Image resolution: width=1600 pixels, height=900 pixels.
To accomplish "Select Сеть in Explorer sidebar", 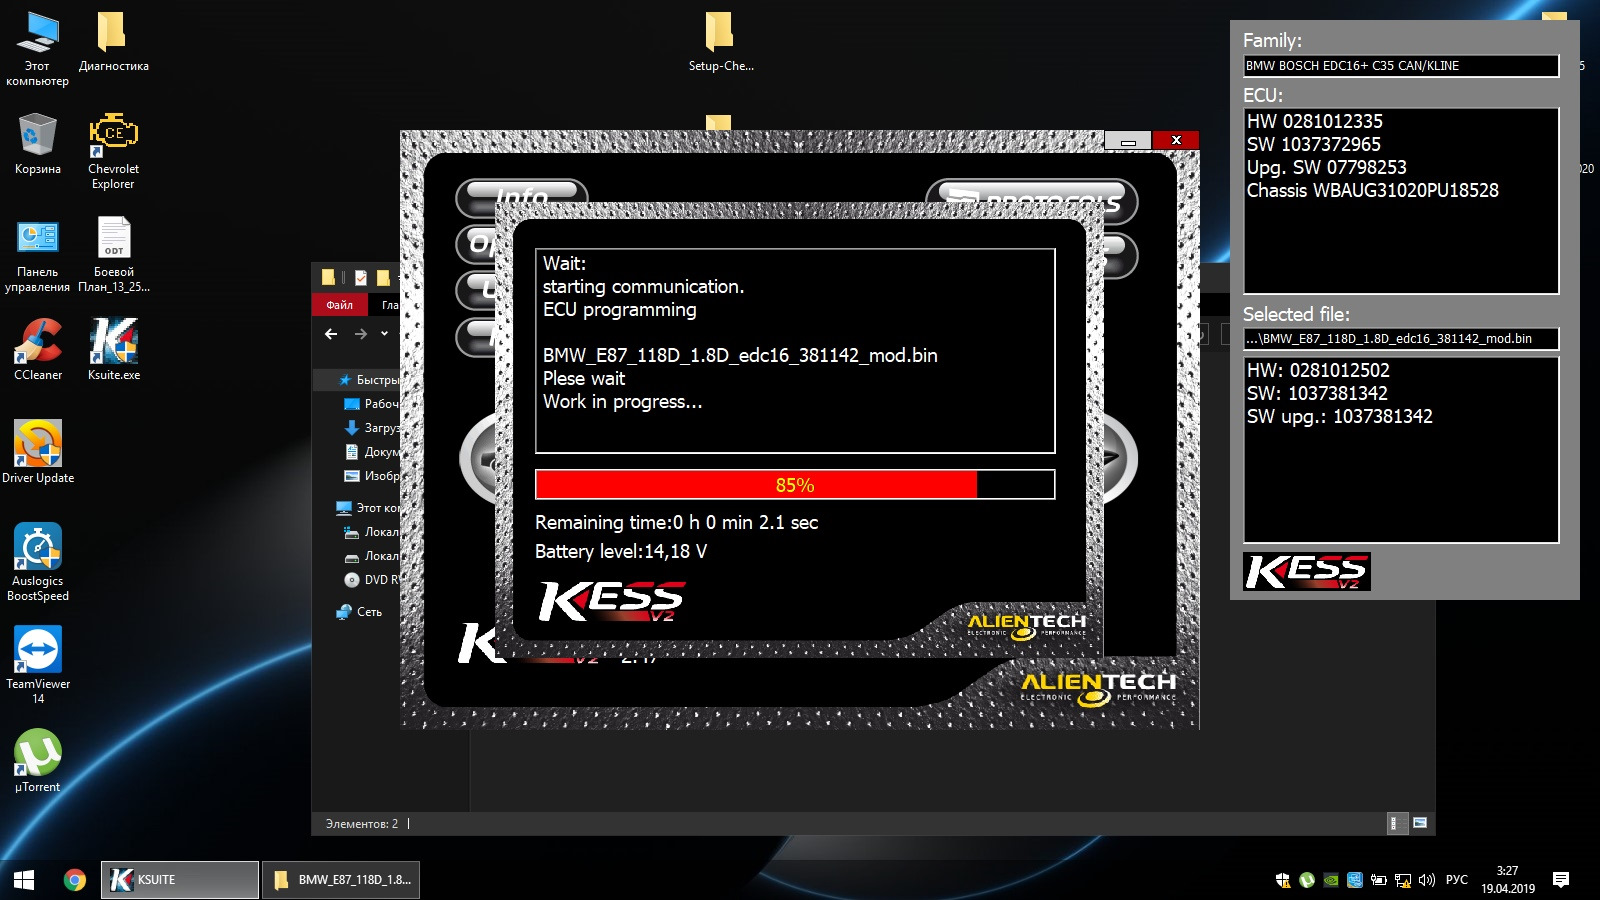I will pyautogui.click(x=359, y=612).
